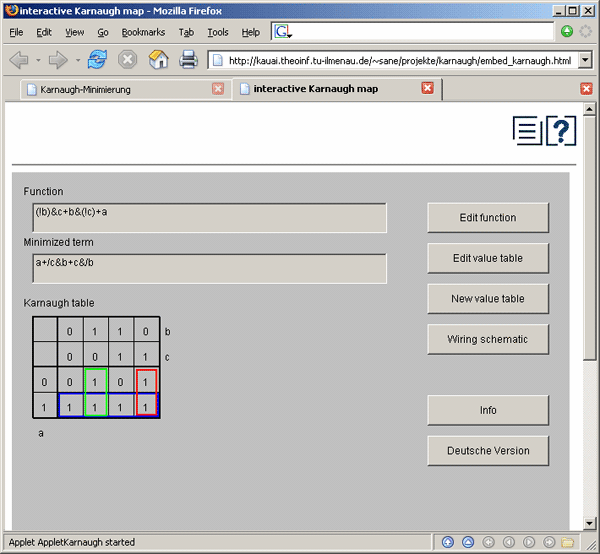Open the View menu
Screen dimensions: 600x554
click(x=75, y=33)
